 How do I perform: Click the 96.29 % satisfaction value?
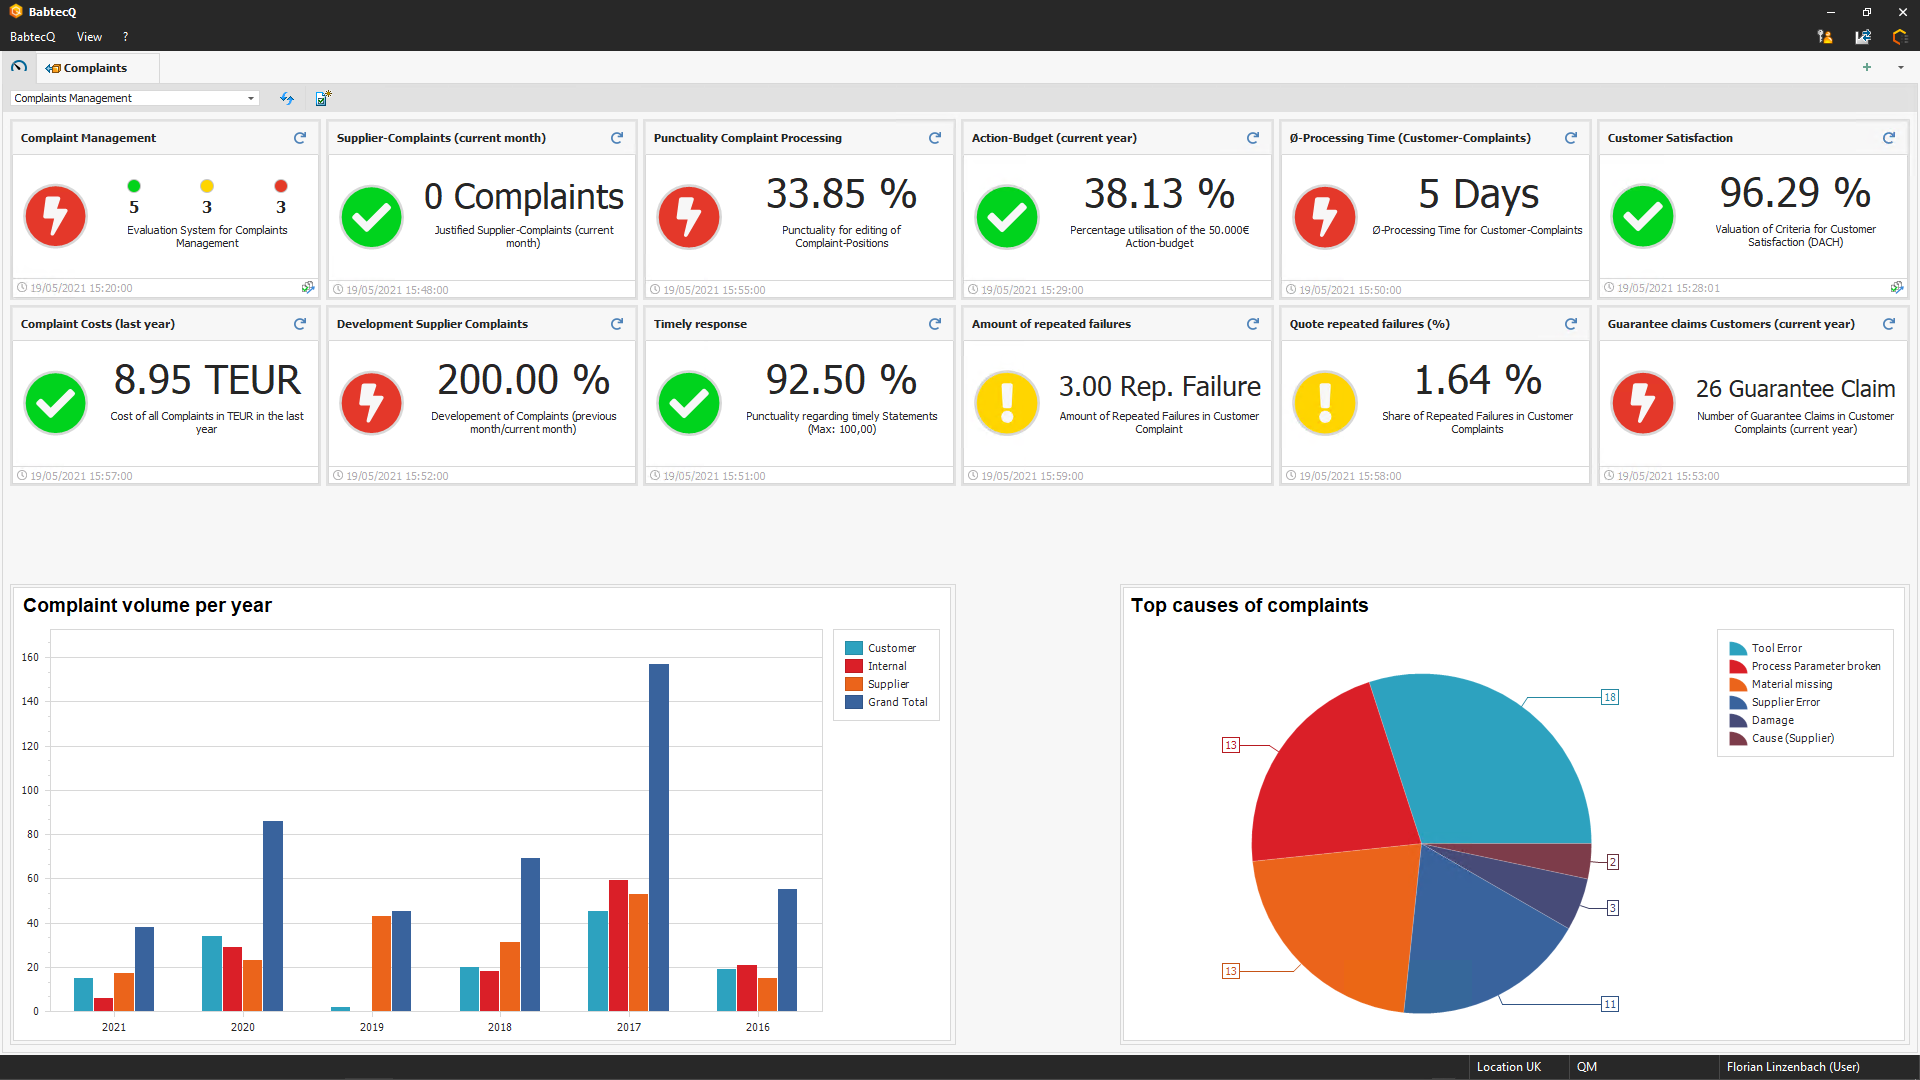(x=1795, y=192)
